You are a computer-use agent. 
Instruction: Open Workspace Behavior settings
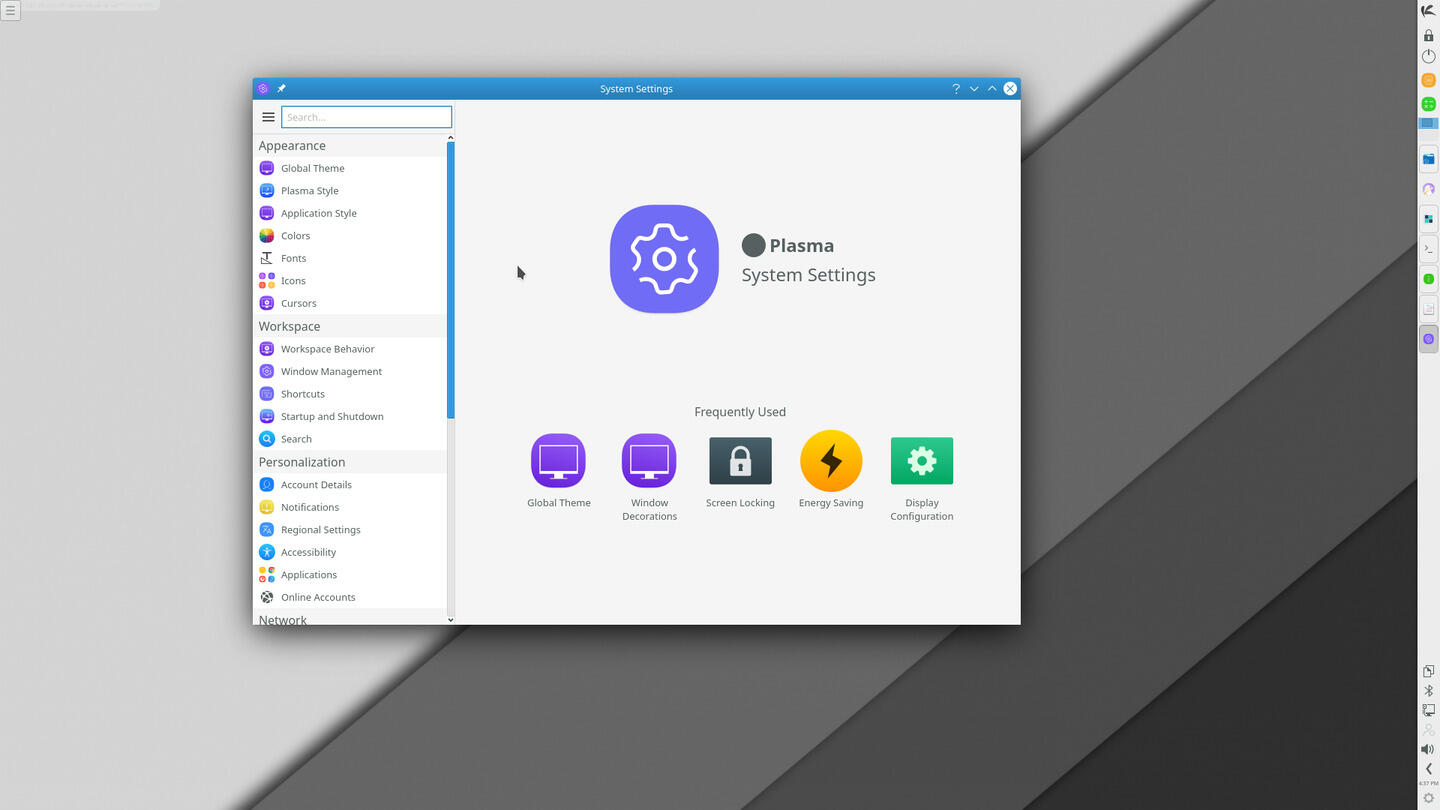349,349
